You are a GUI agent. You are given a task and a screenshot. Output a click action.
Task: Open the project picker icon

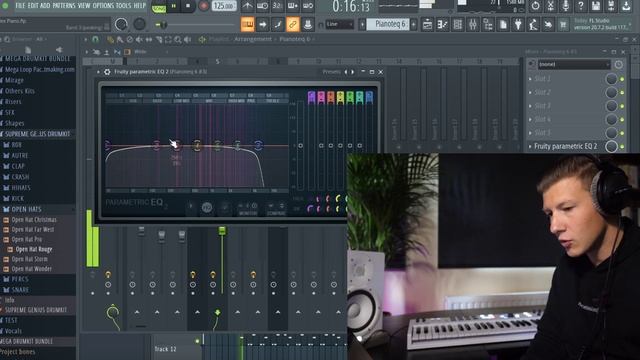(x=503, y=25)
